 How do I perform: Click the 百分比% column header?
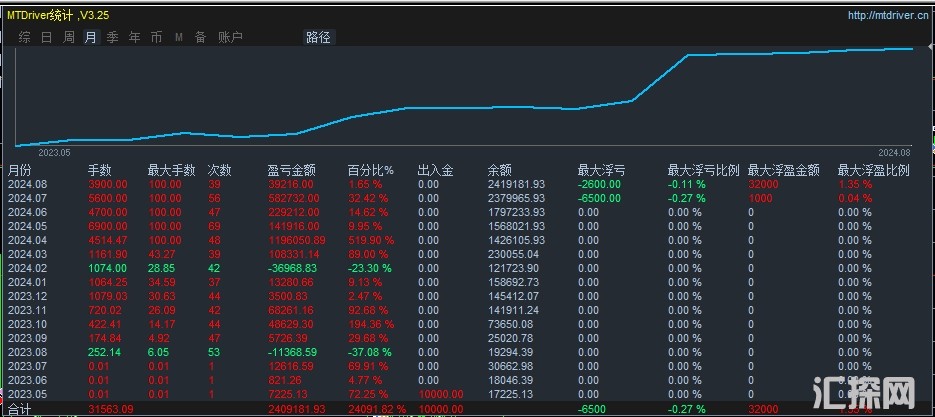pos(370,170)
